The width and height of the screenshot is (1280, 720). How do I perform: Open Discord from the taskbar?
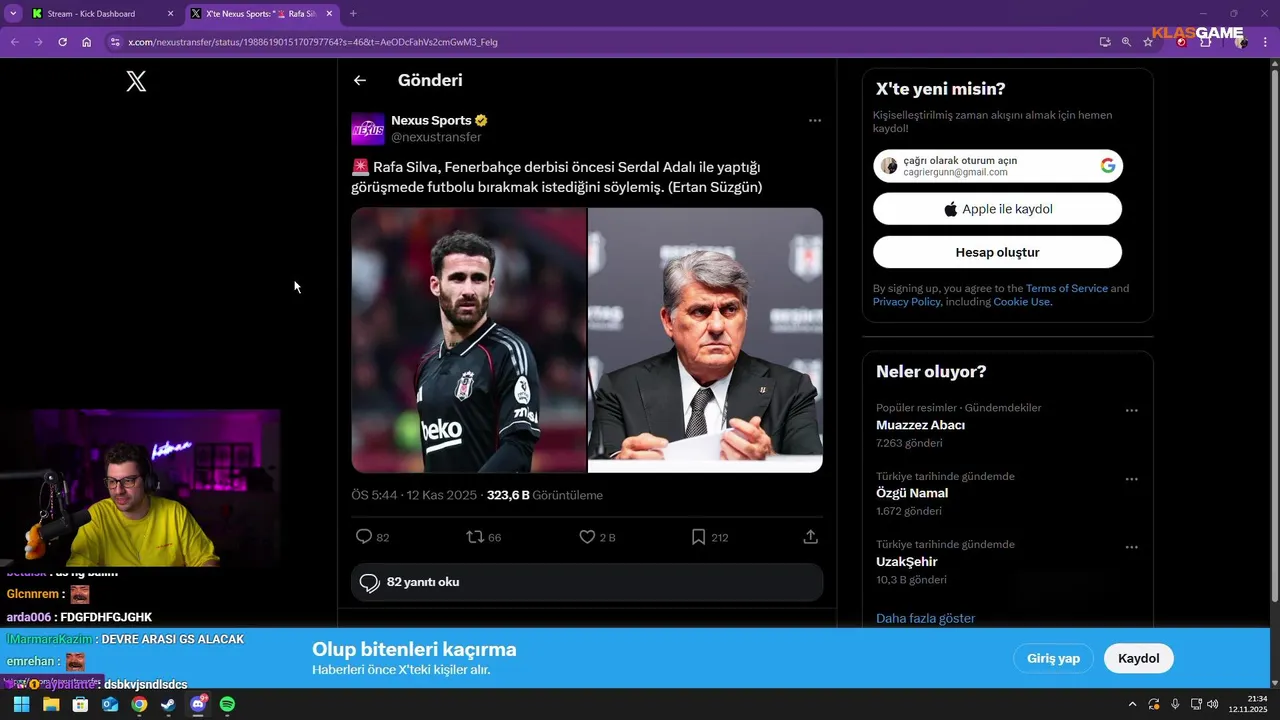tap(198, 704)
